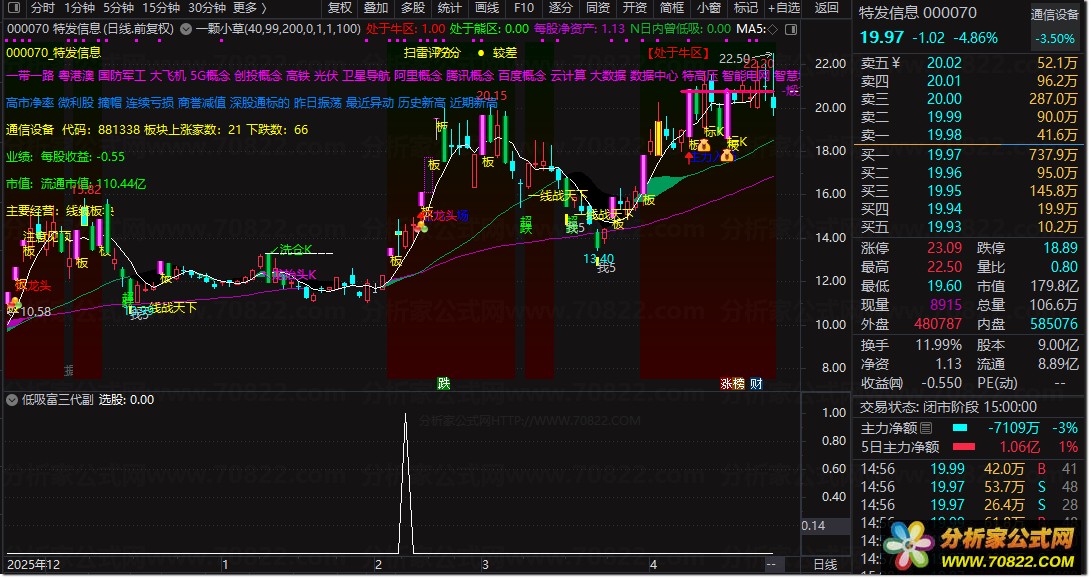Click the 卖一 price 19.98
1091x578 pixels.
[x=944, y=135]
